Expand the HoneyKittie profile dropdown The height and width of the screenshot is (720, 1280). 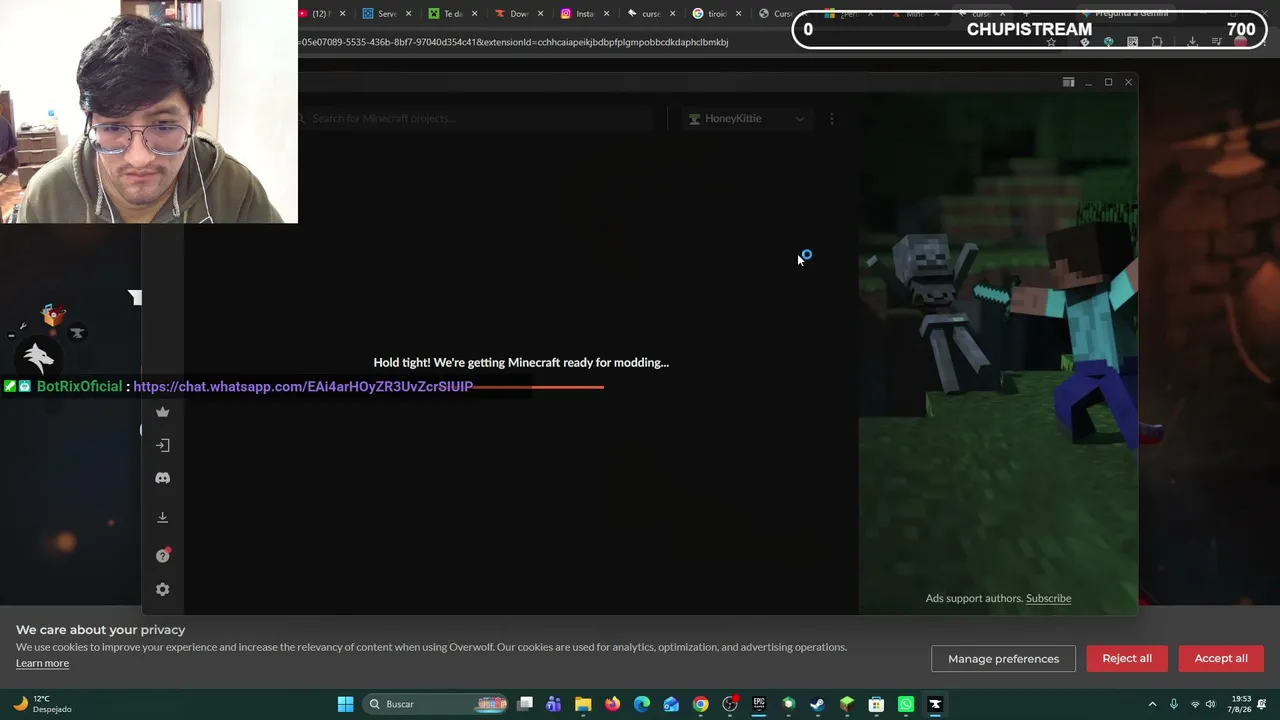click(x=746, y=118)
